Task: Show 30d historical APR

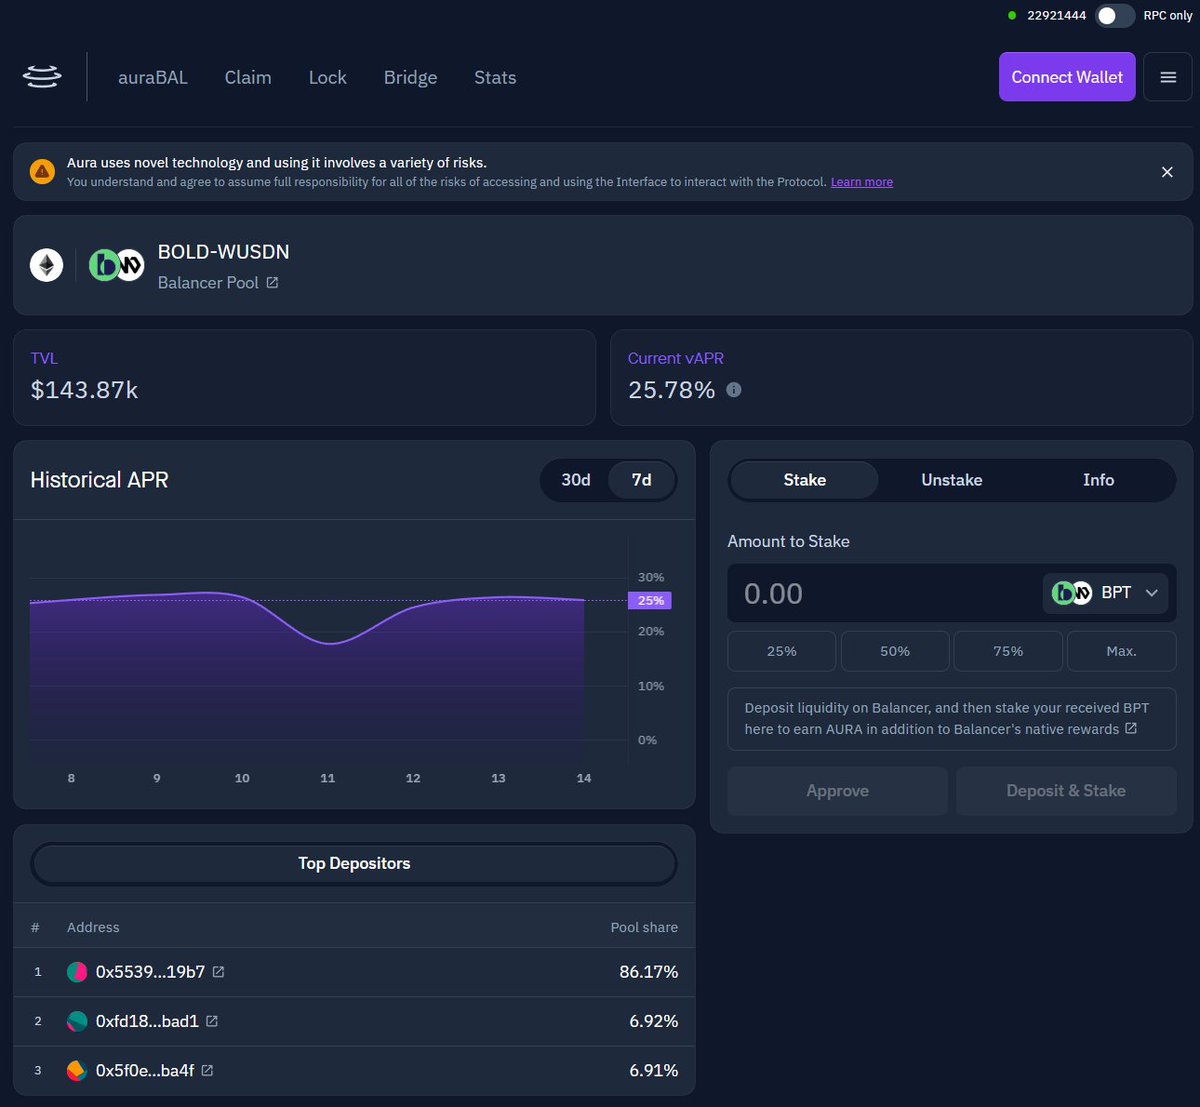Action: (576, 480)
